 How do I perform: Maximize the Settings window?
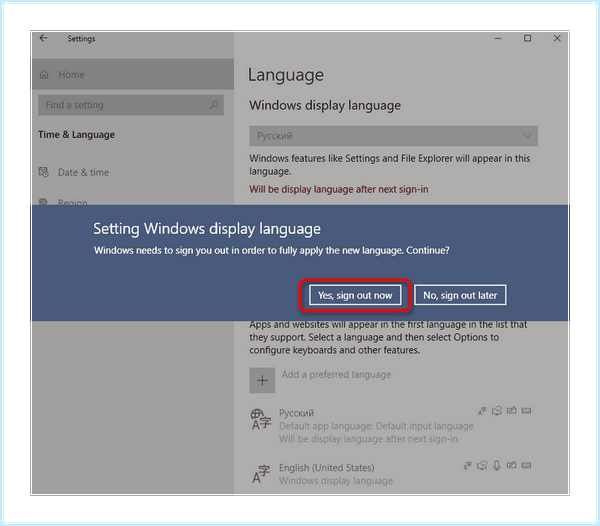(x=527, y=38)
